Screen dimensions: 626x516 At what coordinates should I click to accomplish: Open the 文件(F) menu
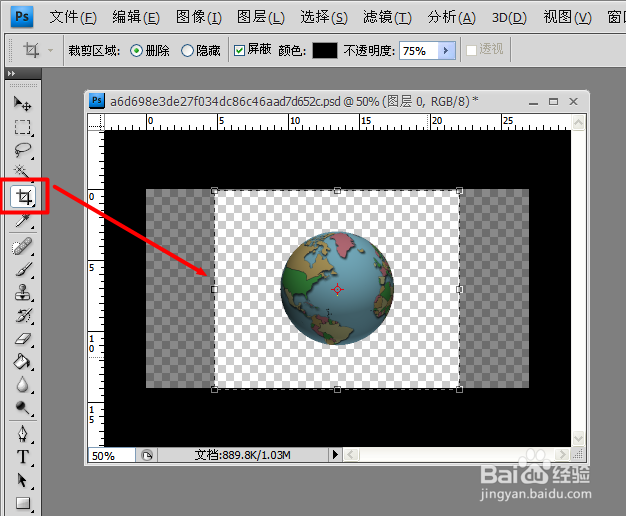pyautogui.click(x=73, y=17)
